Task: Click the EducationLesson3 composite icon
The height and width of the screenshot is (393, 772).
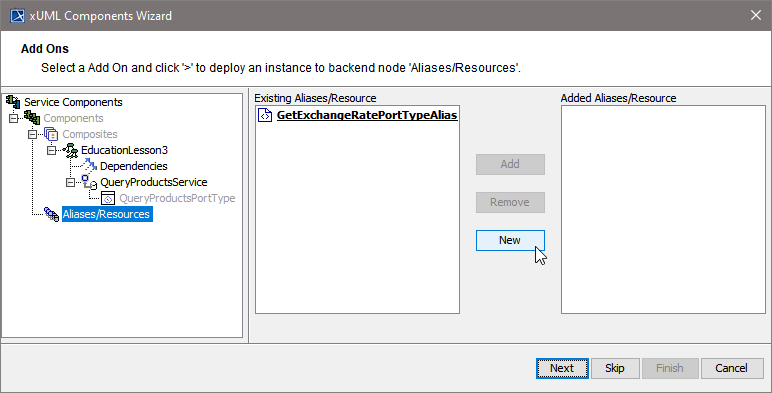Action: (70, 150)
